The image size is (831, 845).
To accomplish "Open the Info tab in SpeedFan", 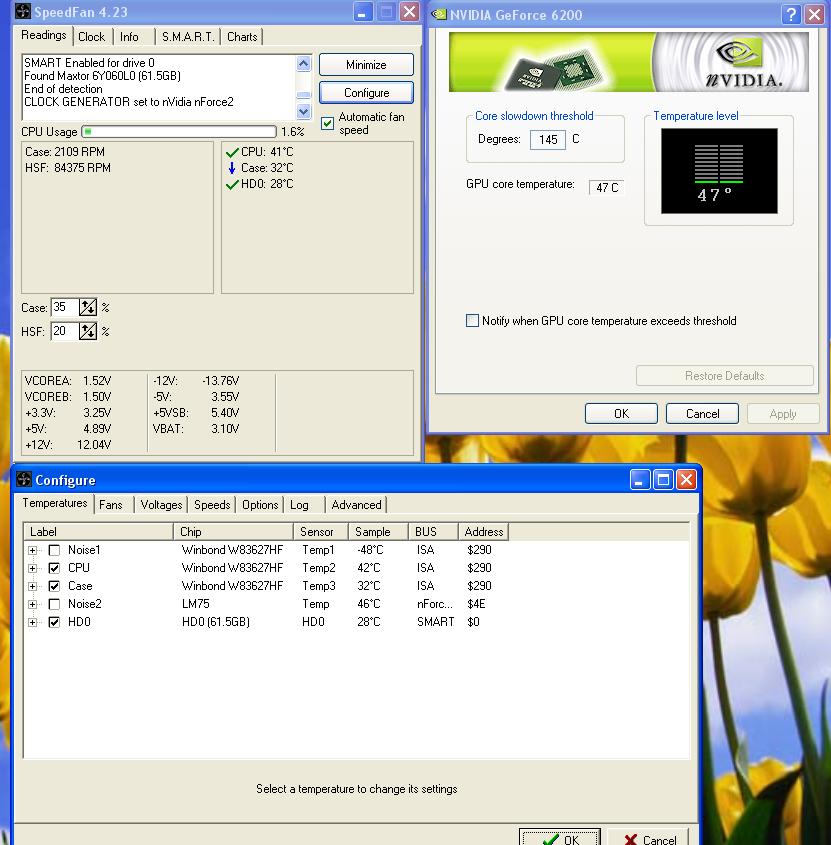I will click(x=129, y=37).
